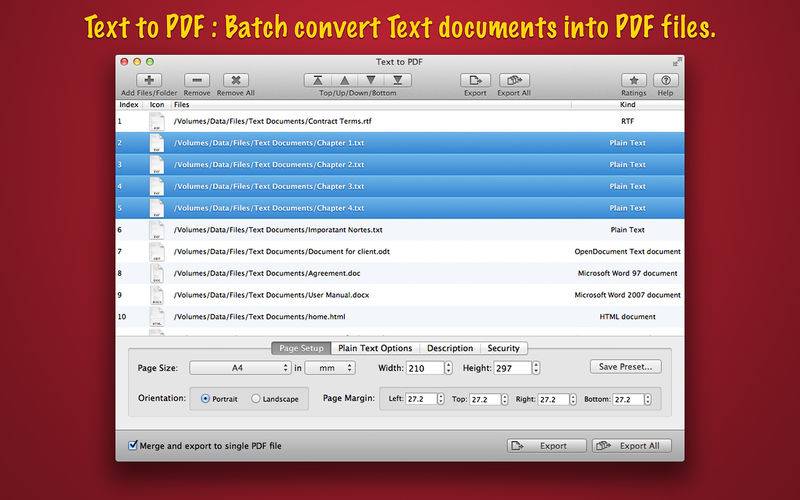800x500 pixels.
Task: Click the Save Preset... button
Action: (625, 367)
